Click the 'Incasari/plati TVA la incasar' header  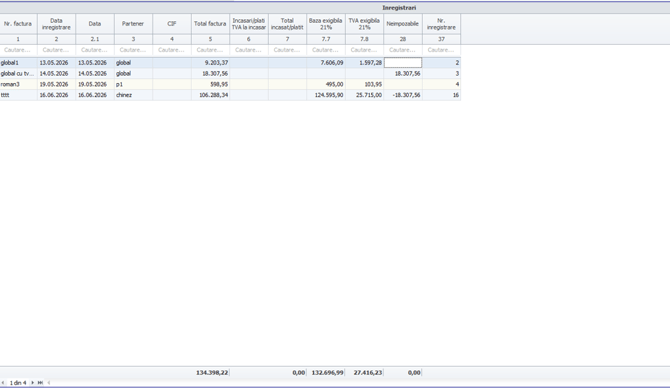point(249,24)
